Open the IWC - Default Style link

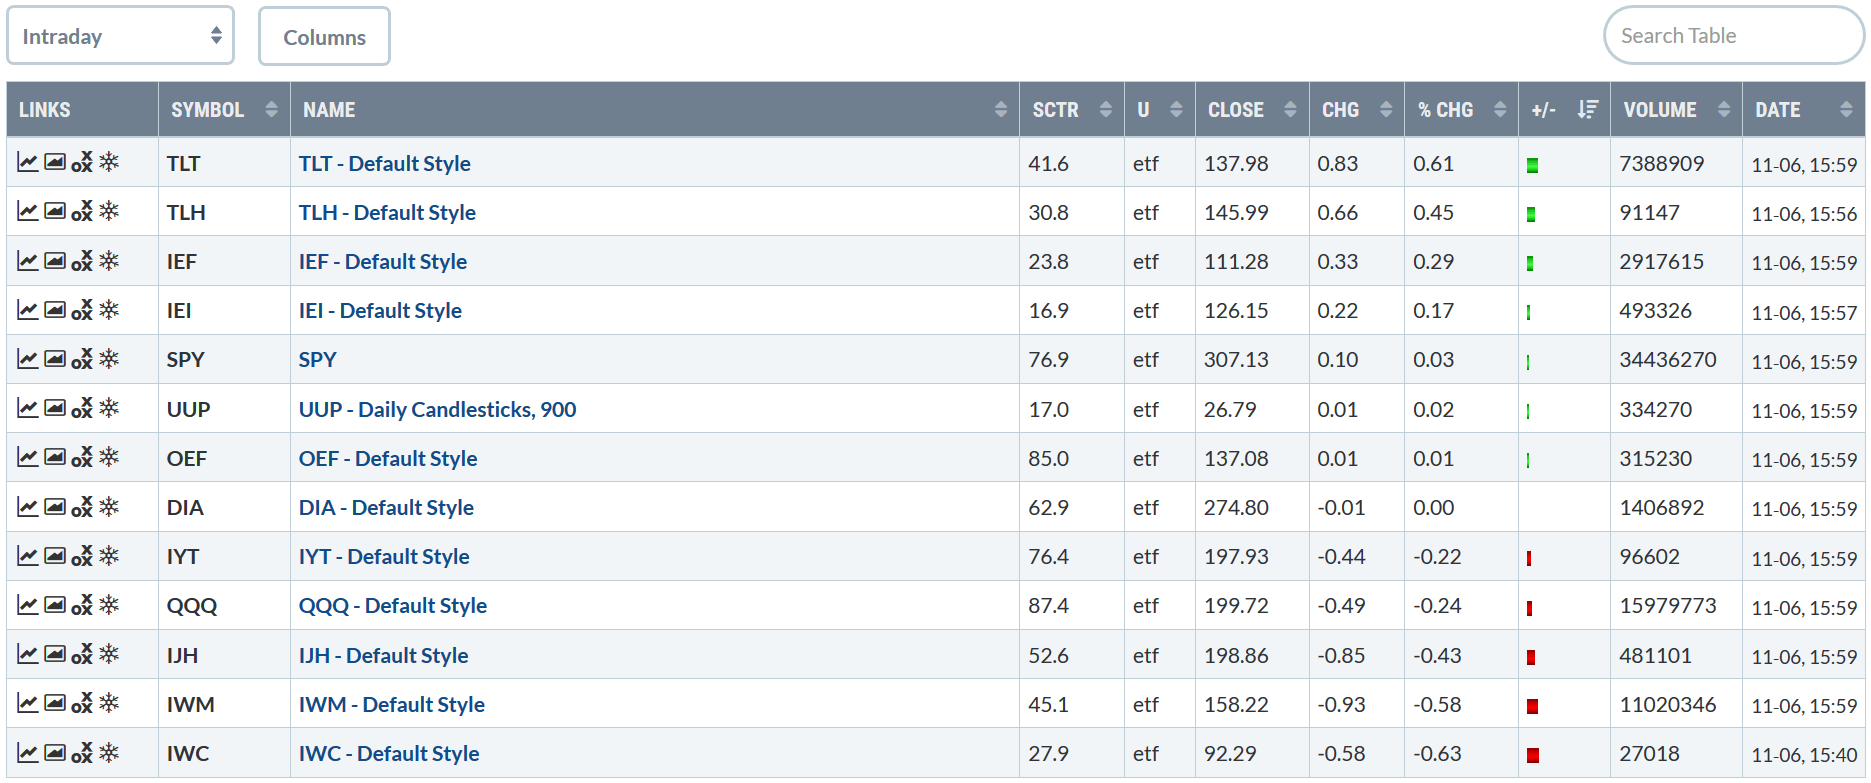(388, 753)
